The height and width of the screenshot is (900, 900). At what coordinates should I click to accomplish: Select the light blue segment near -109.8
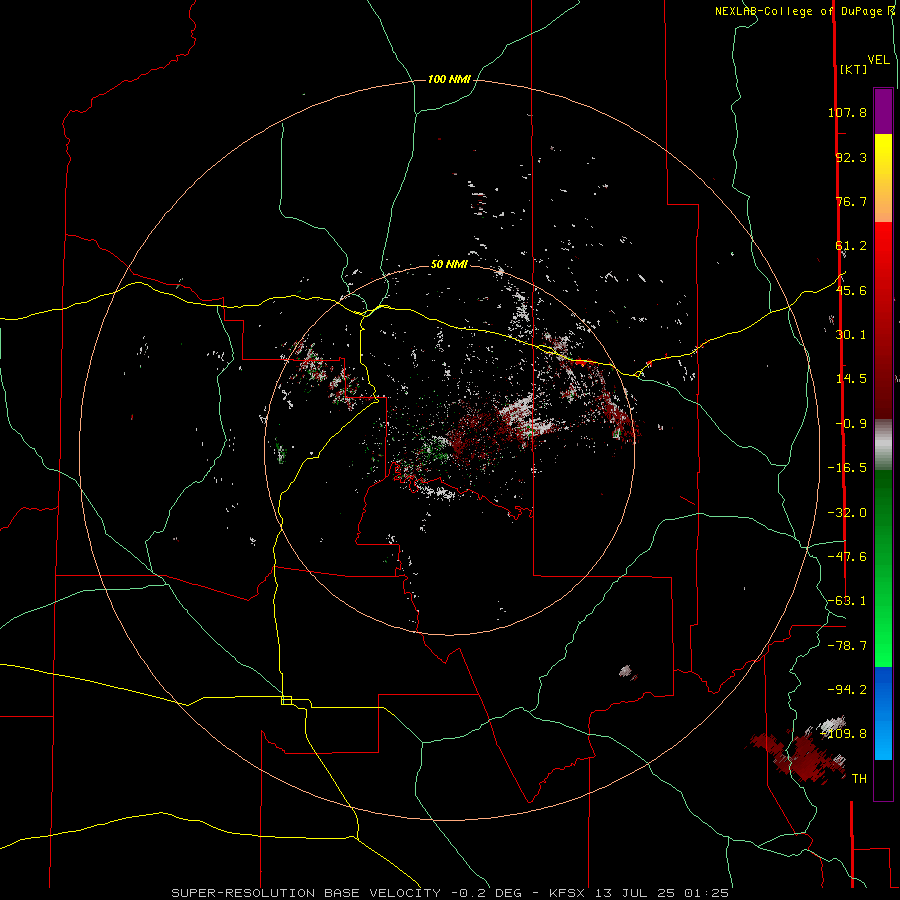point(883,738)
